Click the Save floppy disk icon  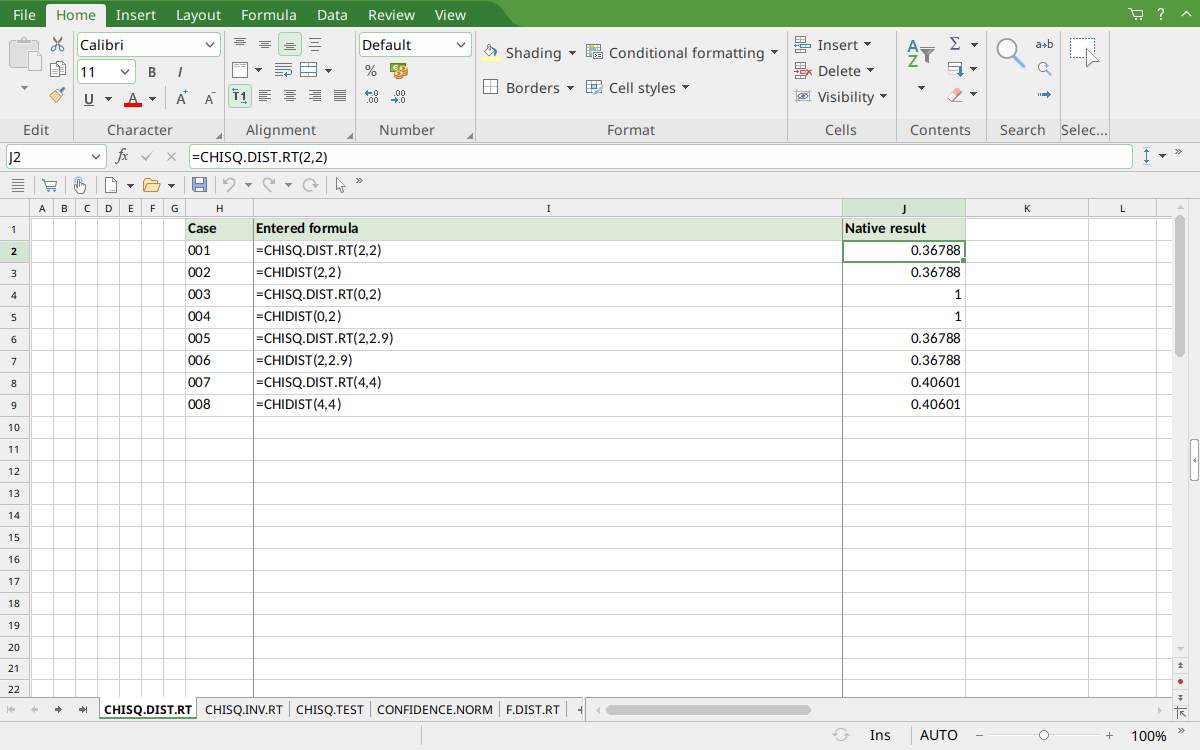click(199, 185)
